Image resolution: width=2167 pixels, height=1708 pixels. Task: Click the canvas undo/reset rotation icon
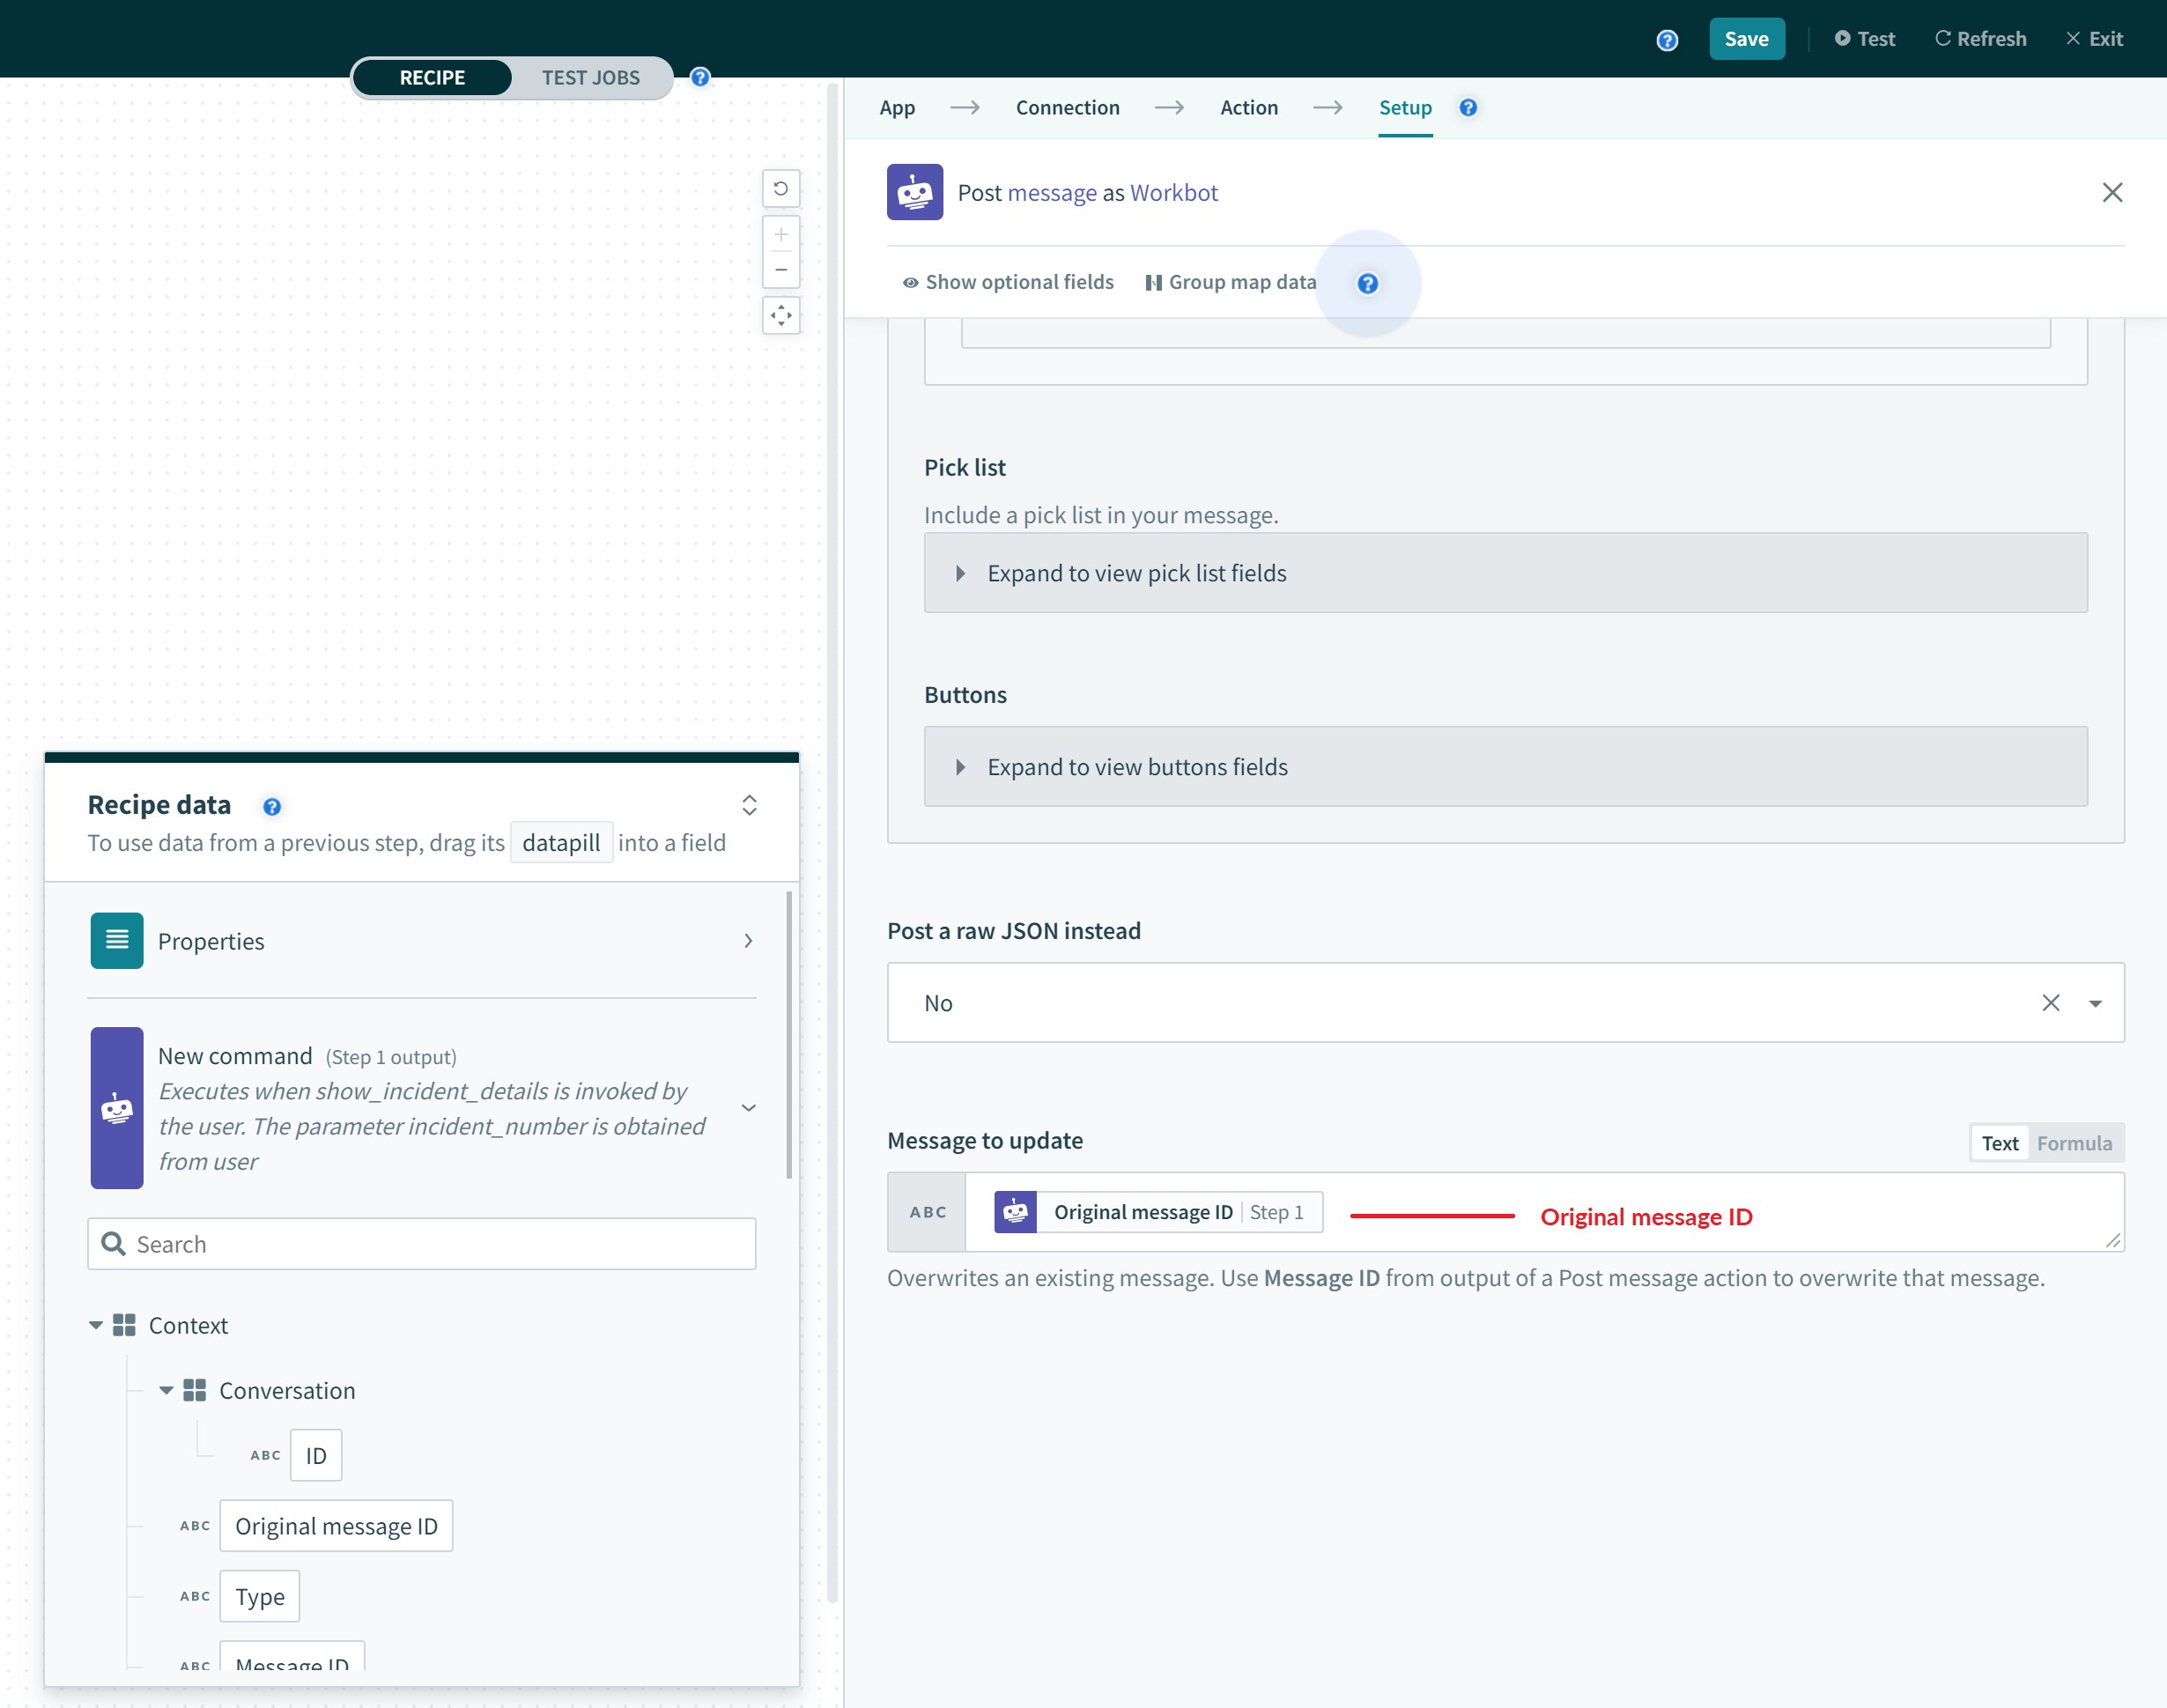pyautogui.click(x=781, y=188)
